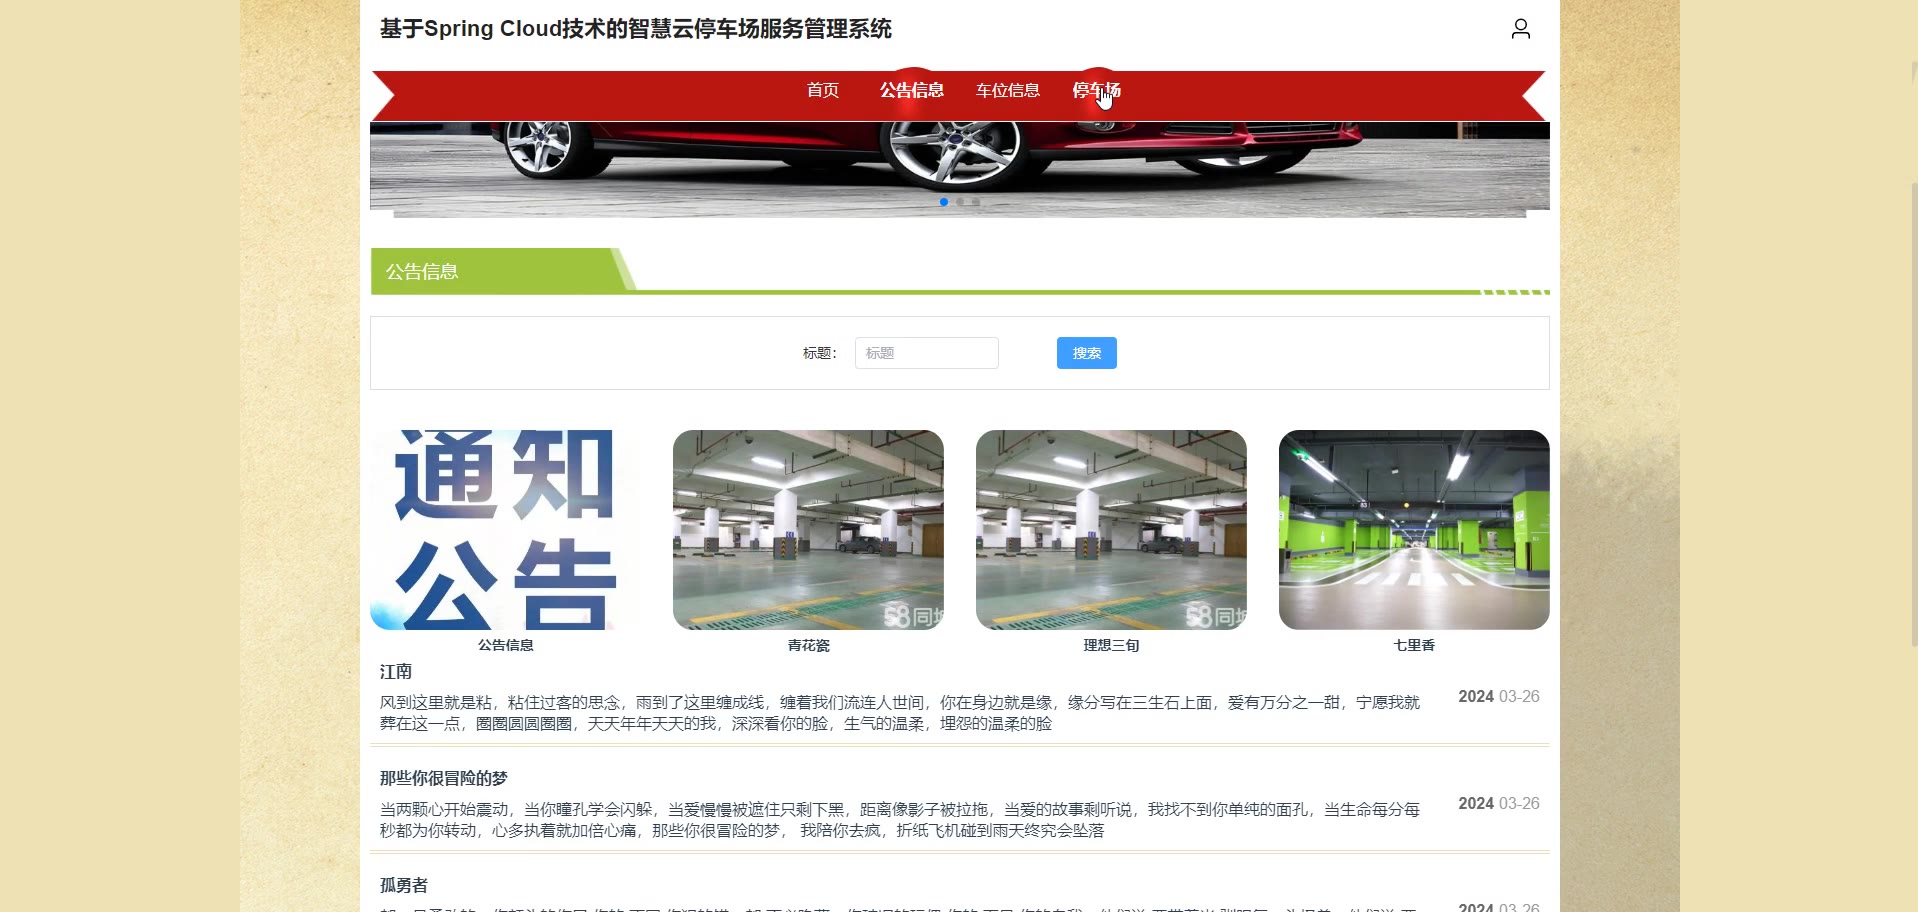1918x912 pixels.
Task: Click the 2024 03-26 date of 那些你很冒险的梦
Action: click(x=1499, y=803)
